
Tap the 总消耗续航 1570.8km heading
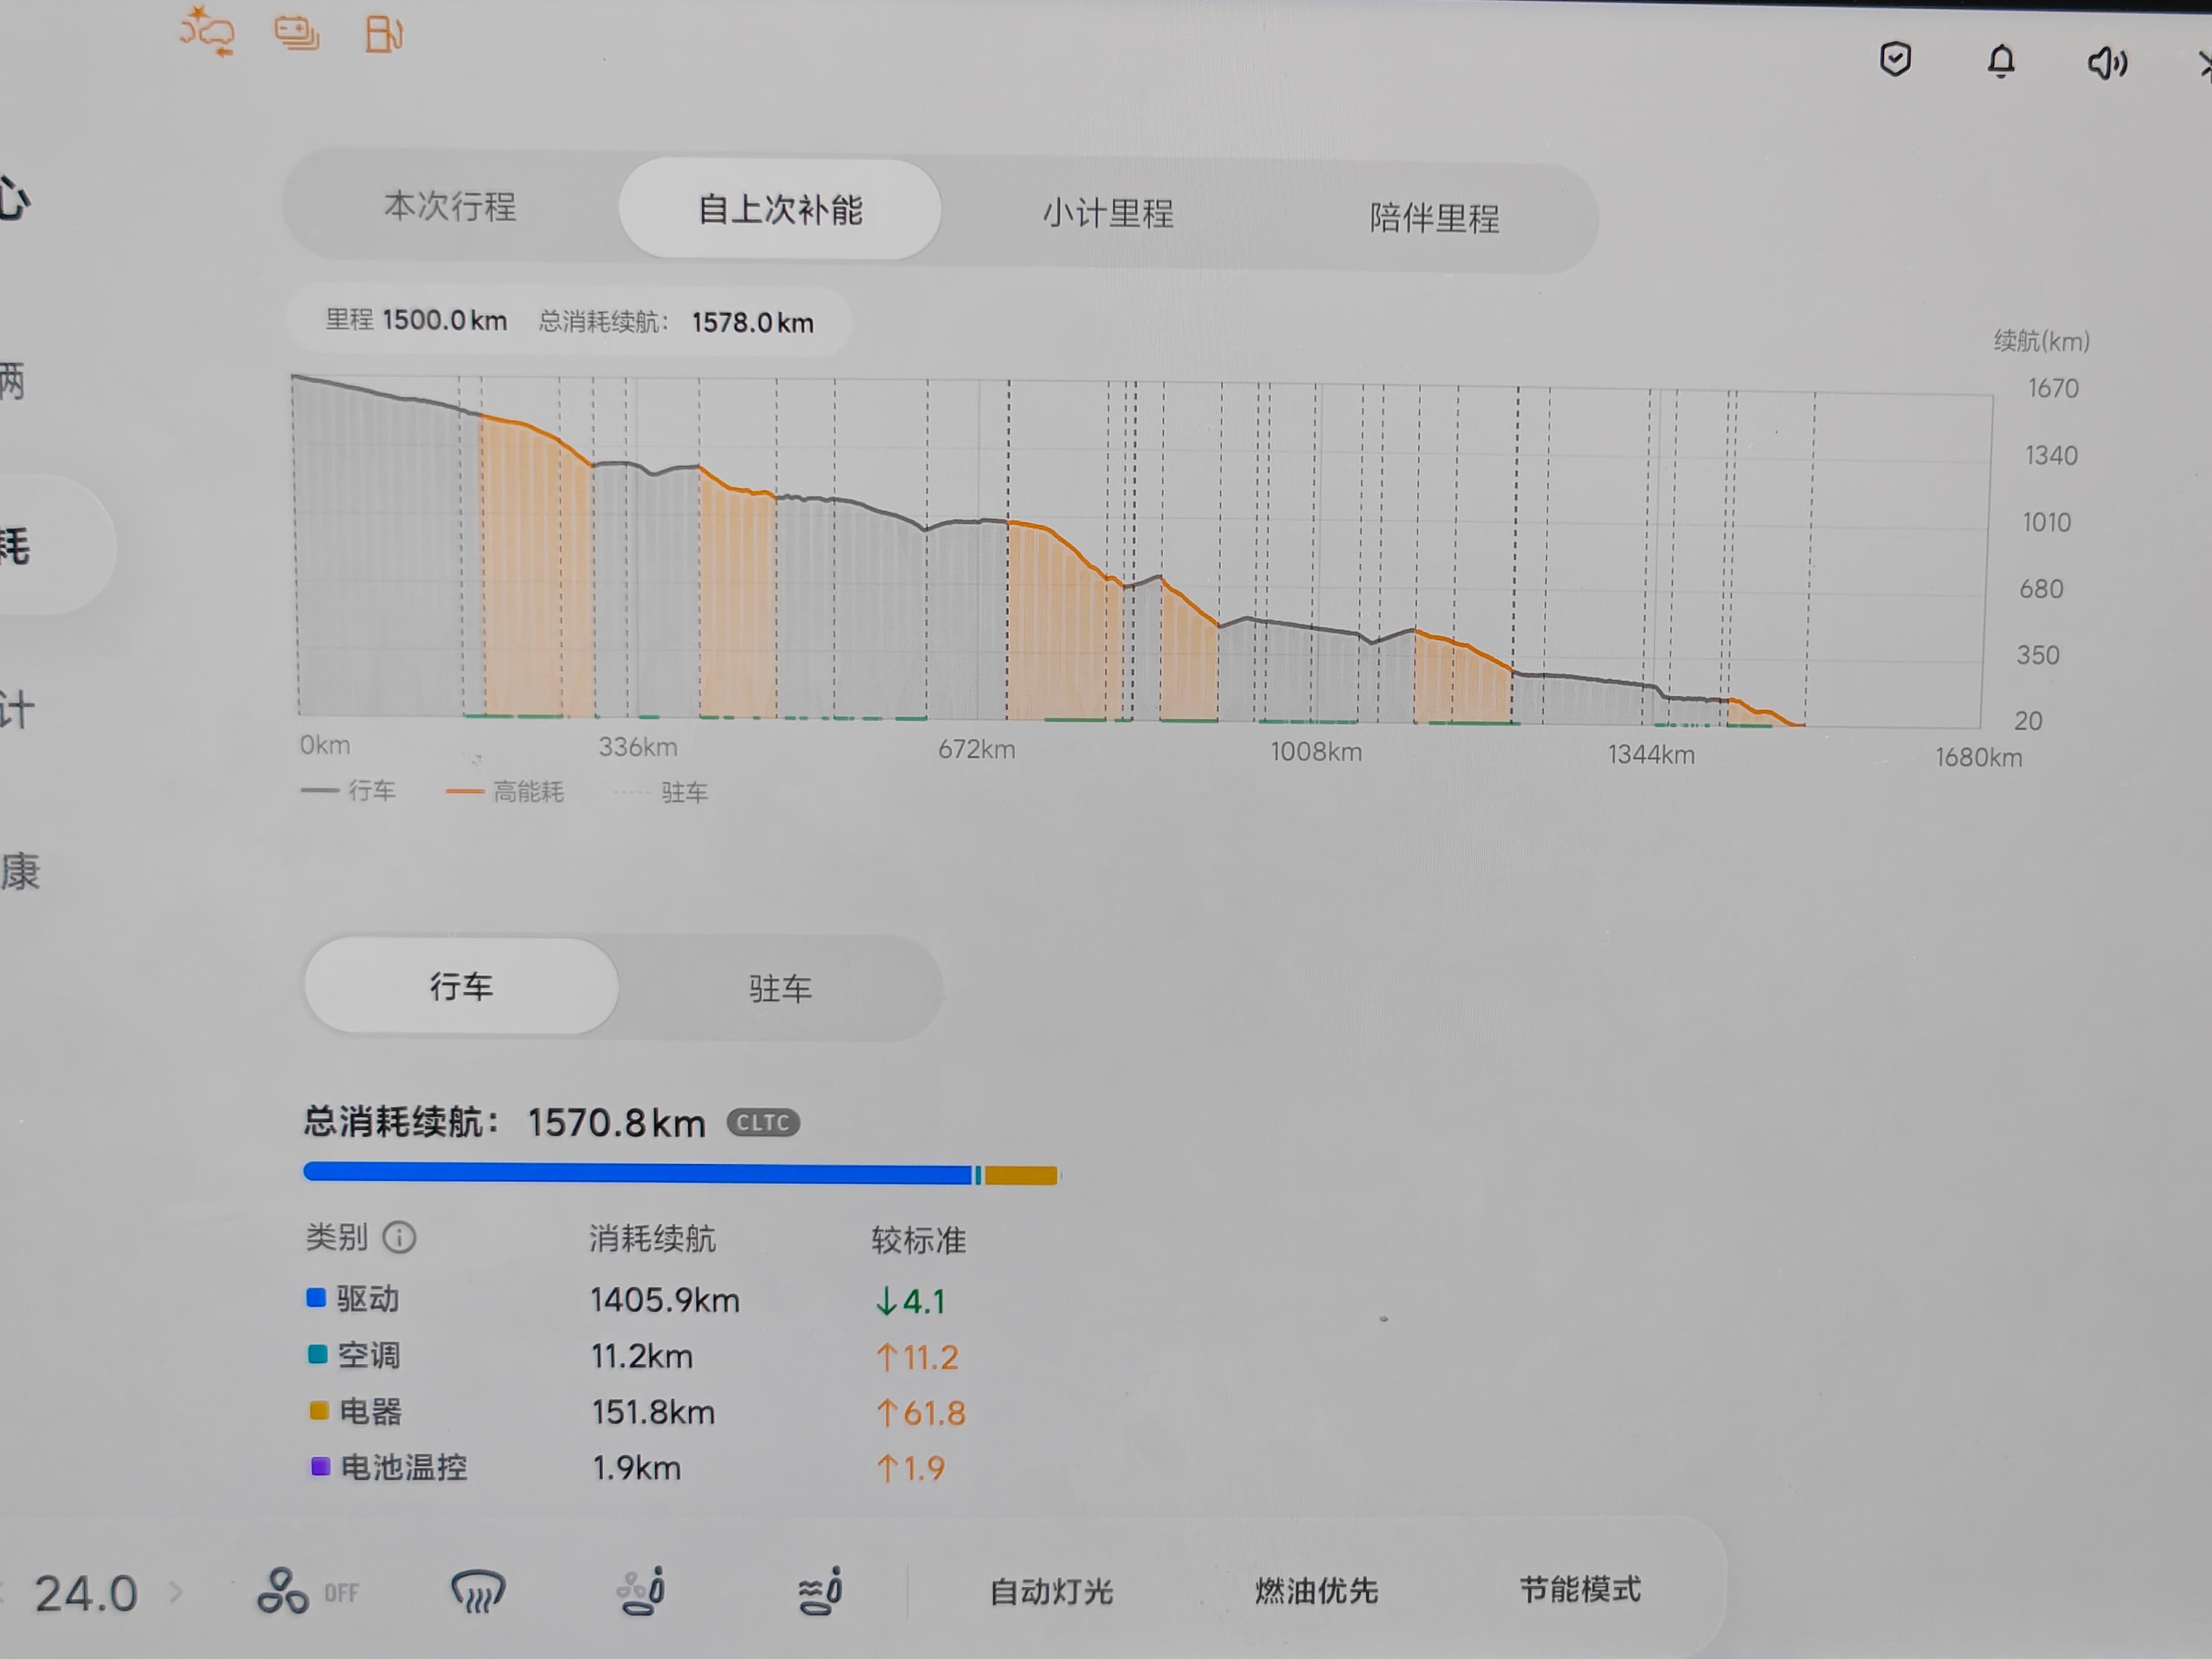coord(504,1122)
